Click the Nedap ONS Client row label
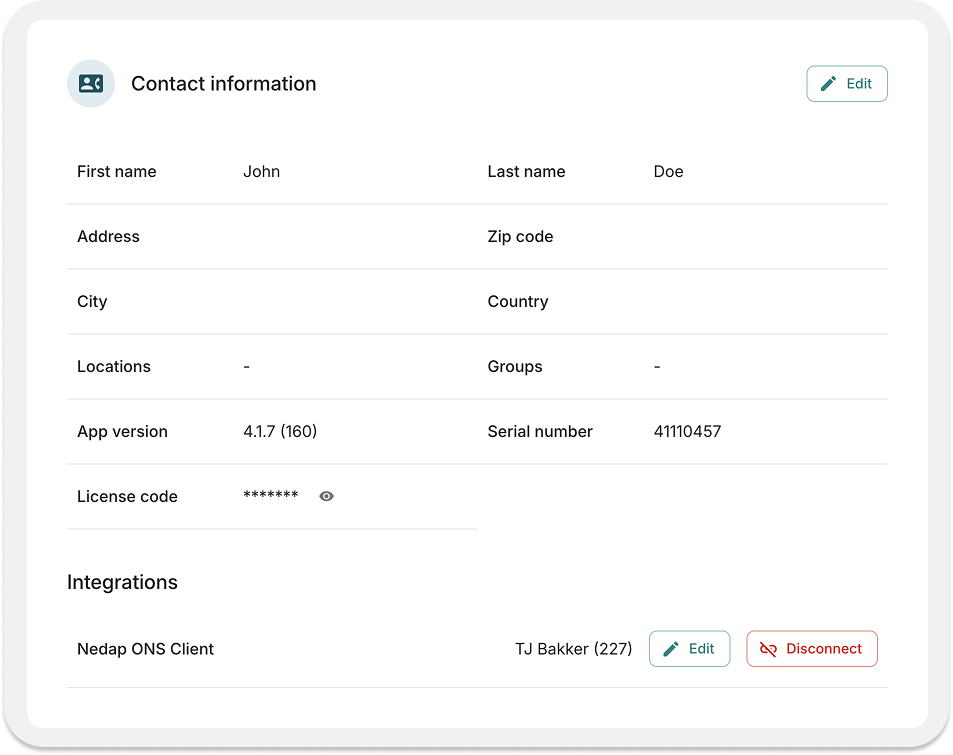The image size is (953, 755). [x=145, y=649]
